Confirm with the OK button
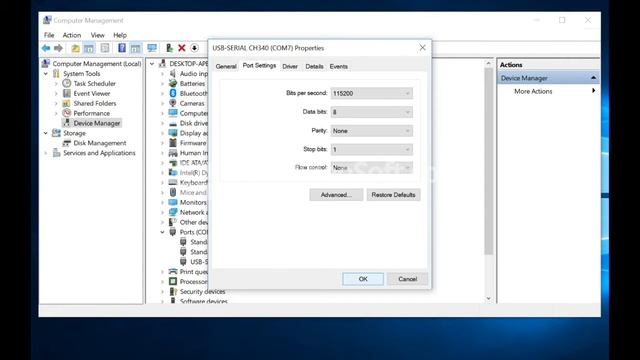Image resolution: width=640 pixels, height=360 pixels. [x=363, y=279]
